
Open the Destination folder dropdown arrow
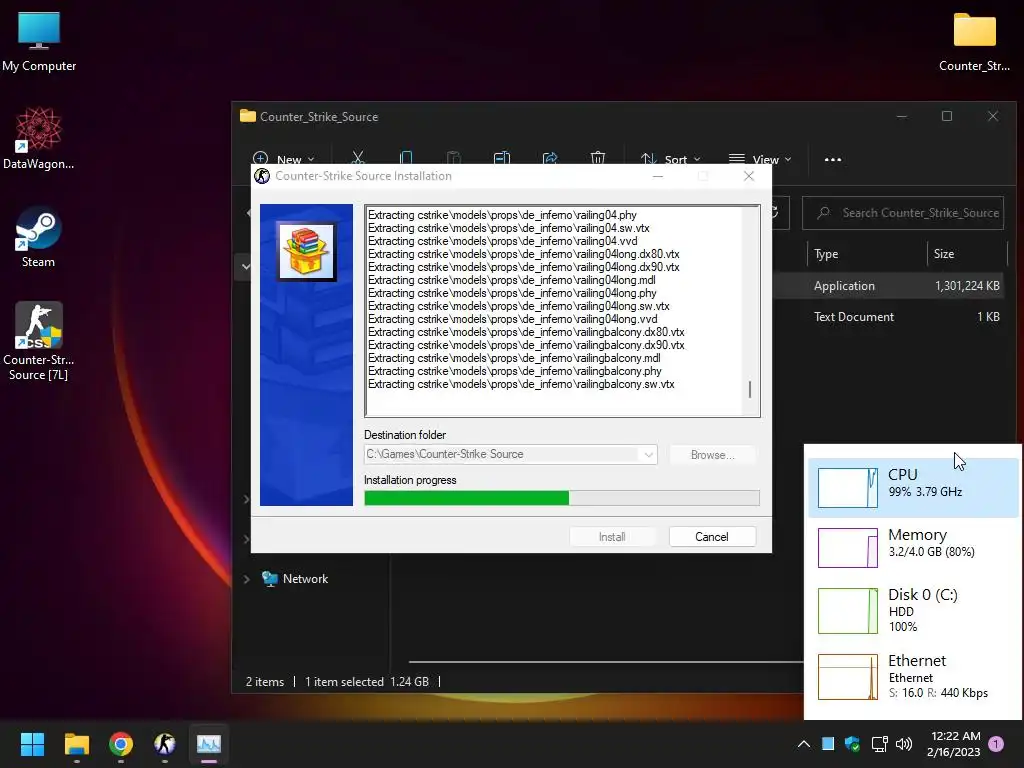point(648,455)
